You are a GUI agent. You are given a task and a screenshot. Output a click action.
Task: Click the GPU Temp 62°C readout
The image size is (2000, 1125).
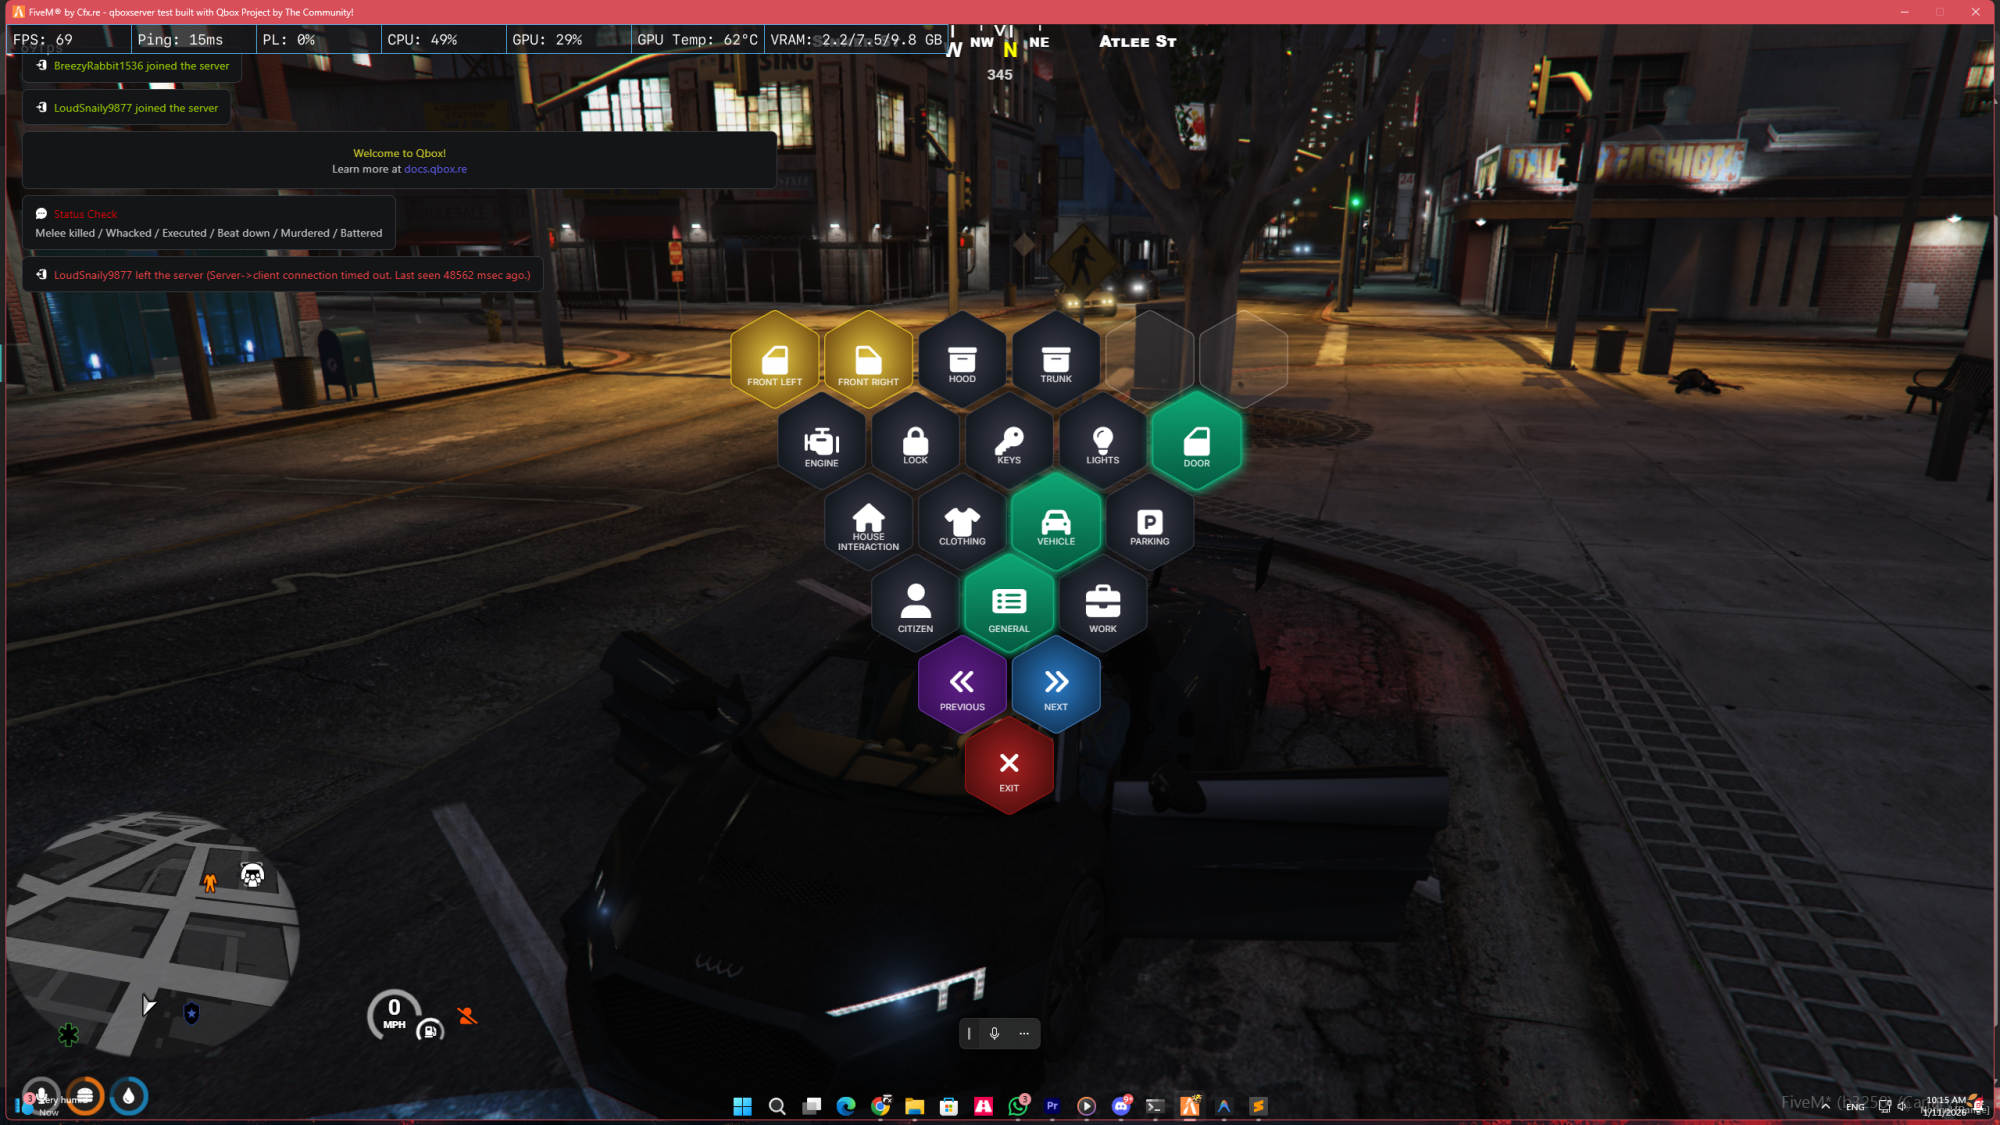pos(697,40)
